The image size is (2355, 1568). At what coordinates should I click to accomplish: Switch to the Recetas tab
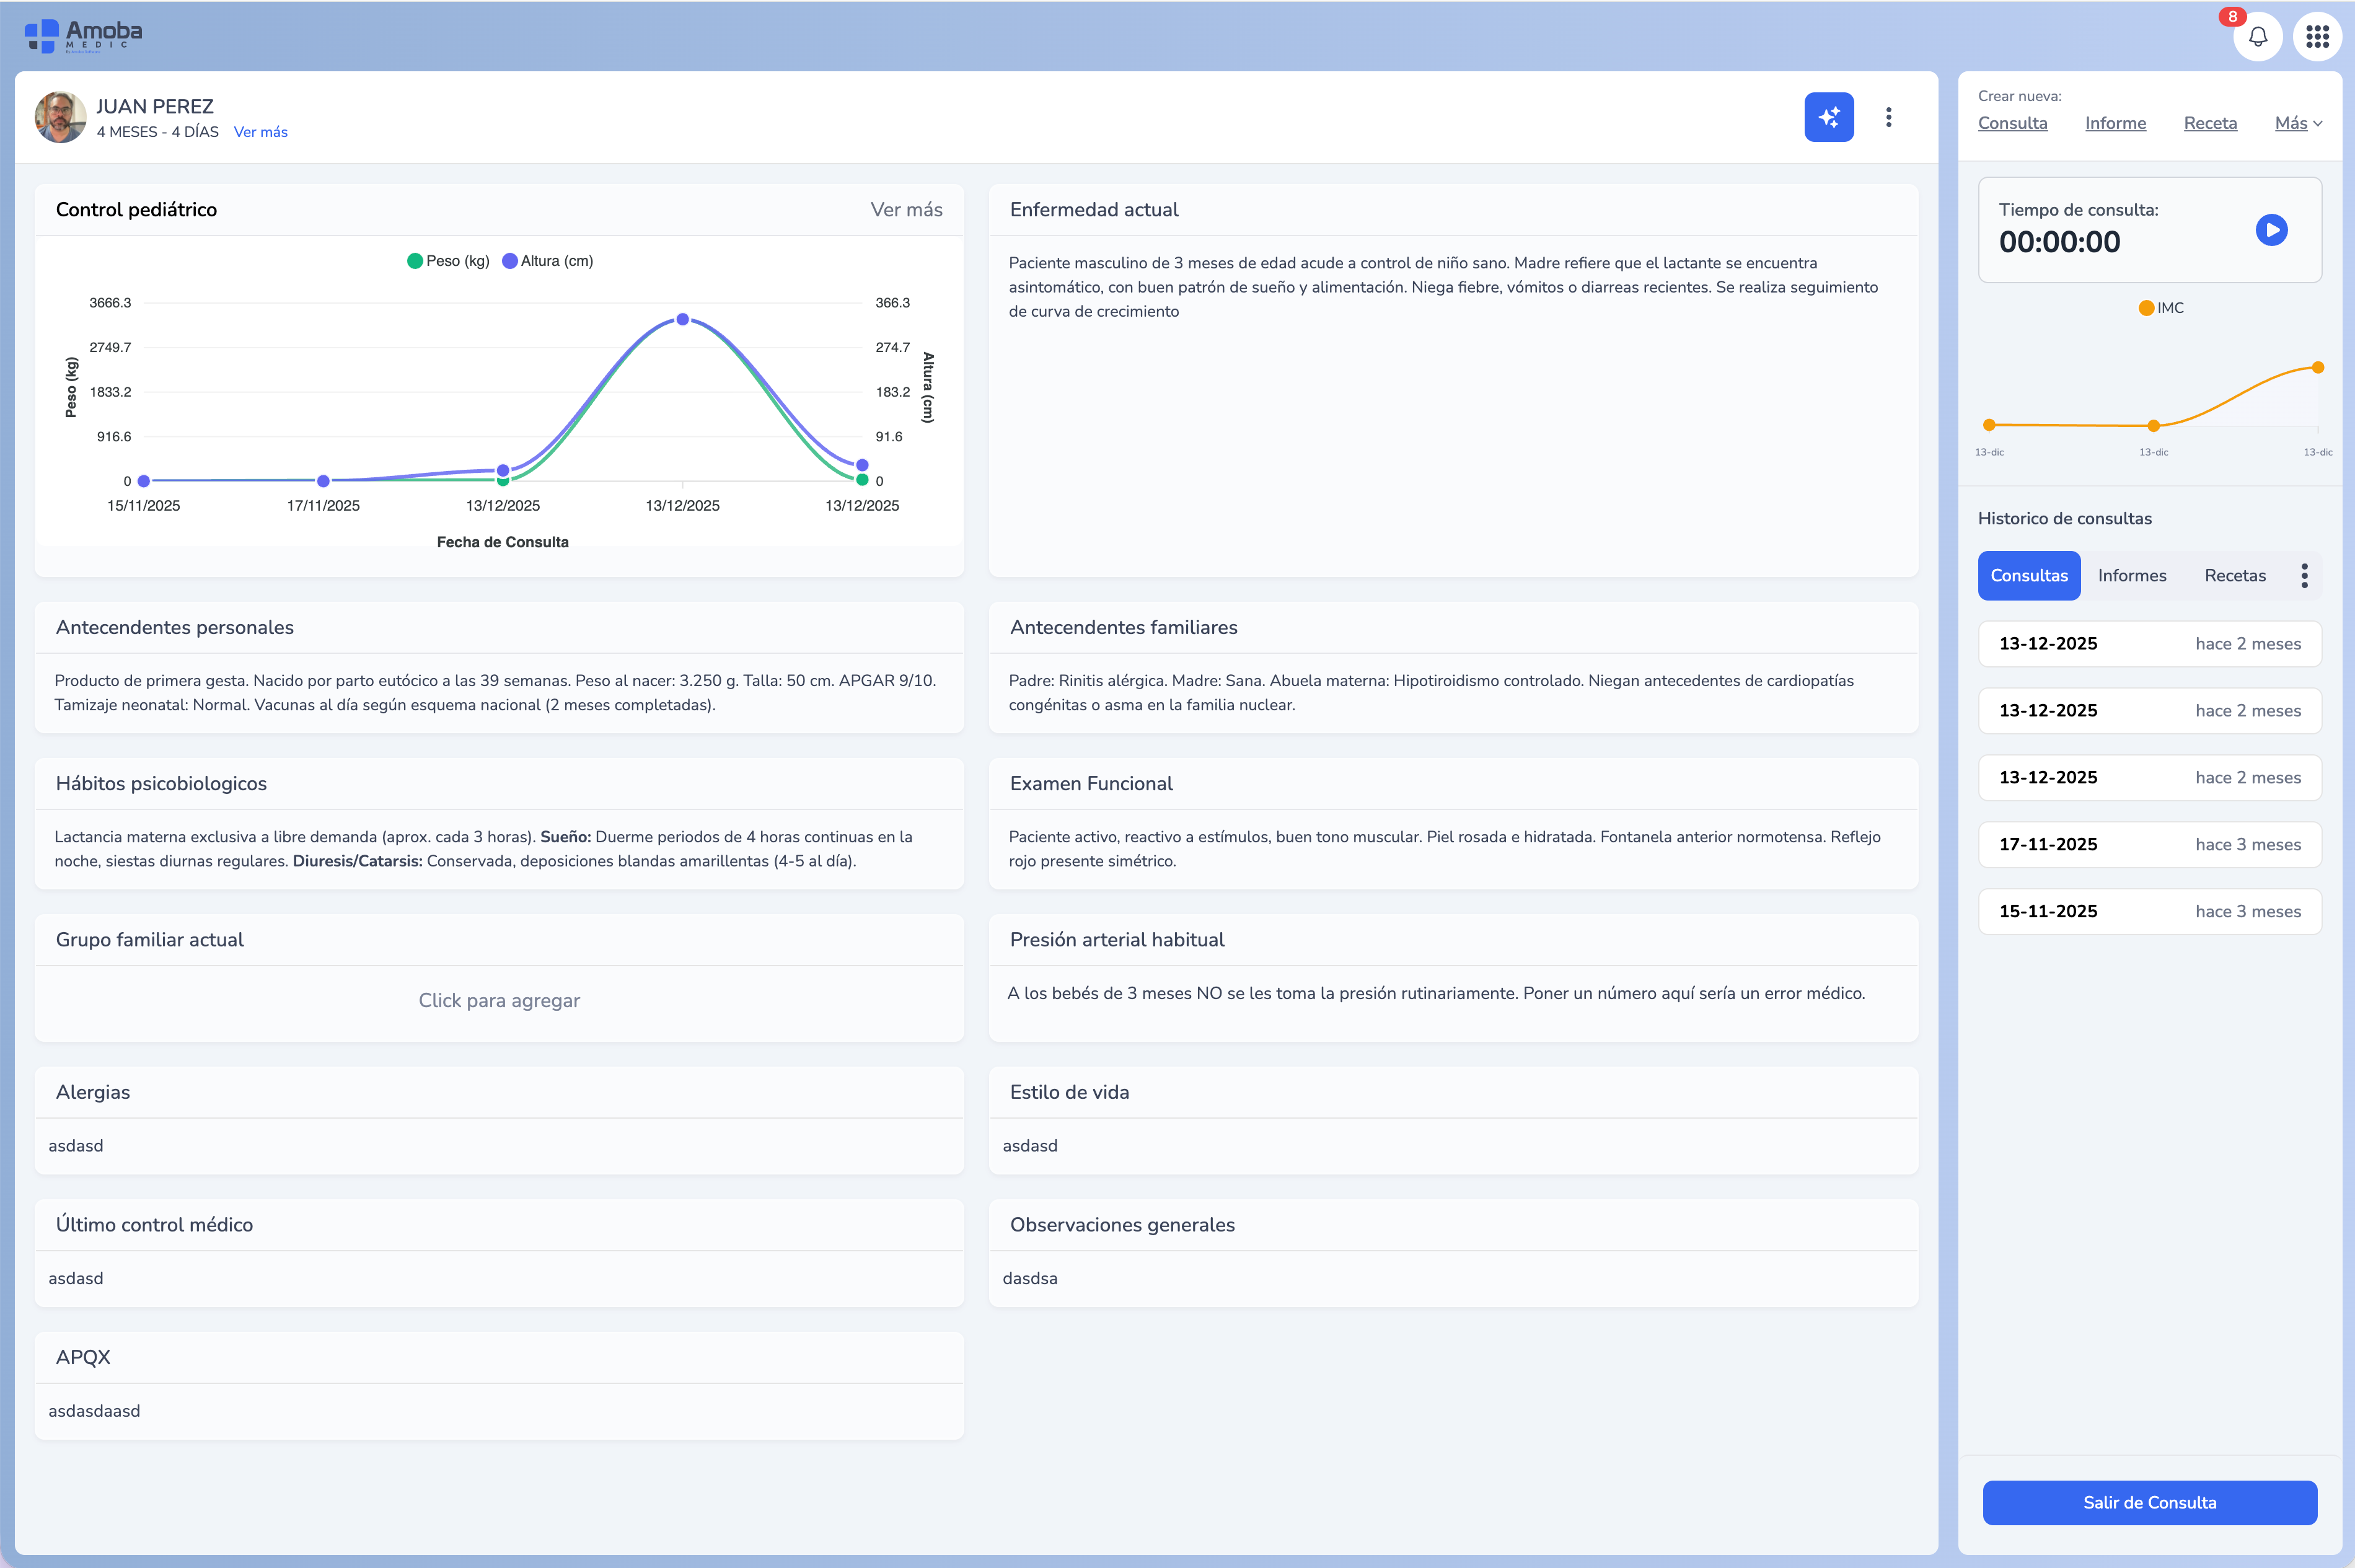pyautogui.click(x=2234, y=575)
